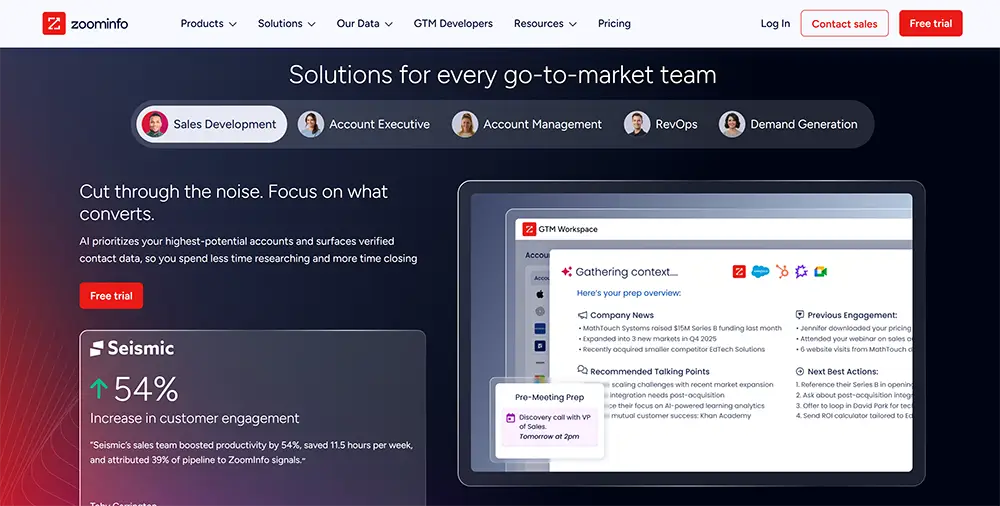Click the Salesforce cloud icon
The height and width of the screenshot is (506, 1000).
click(760, 272)
